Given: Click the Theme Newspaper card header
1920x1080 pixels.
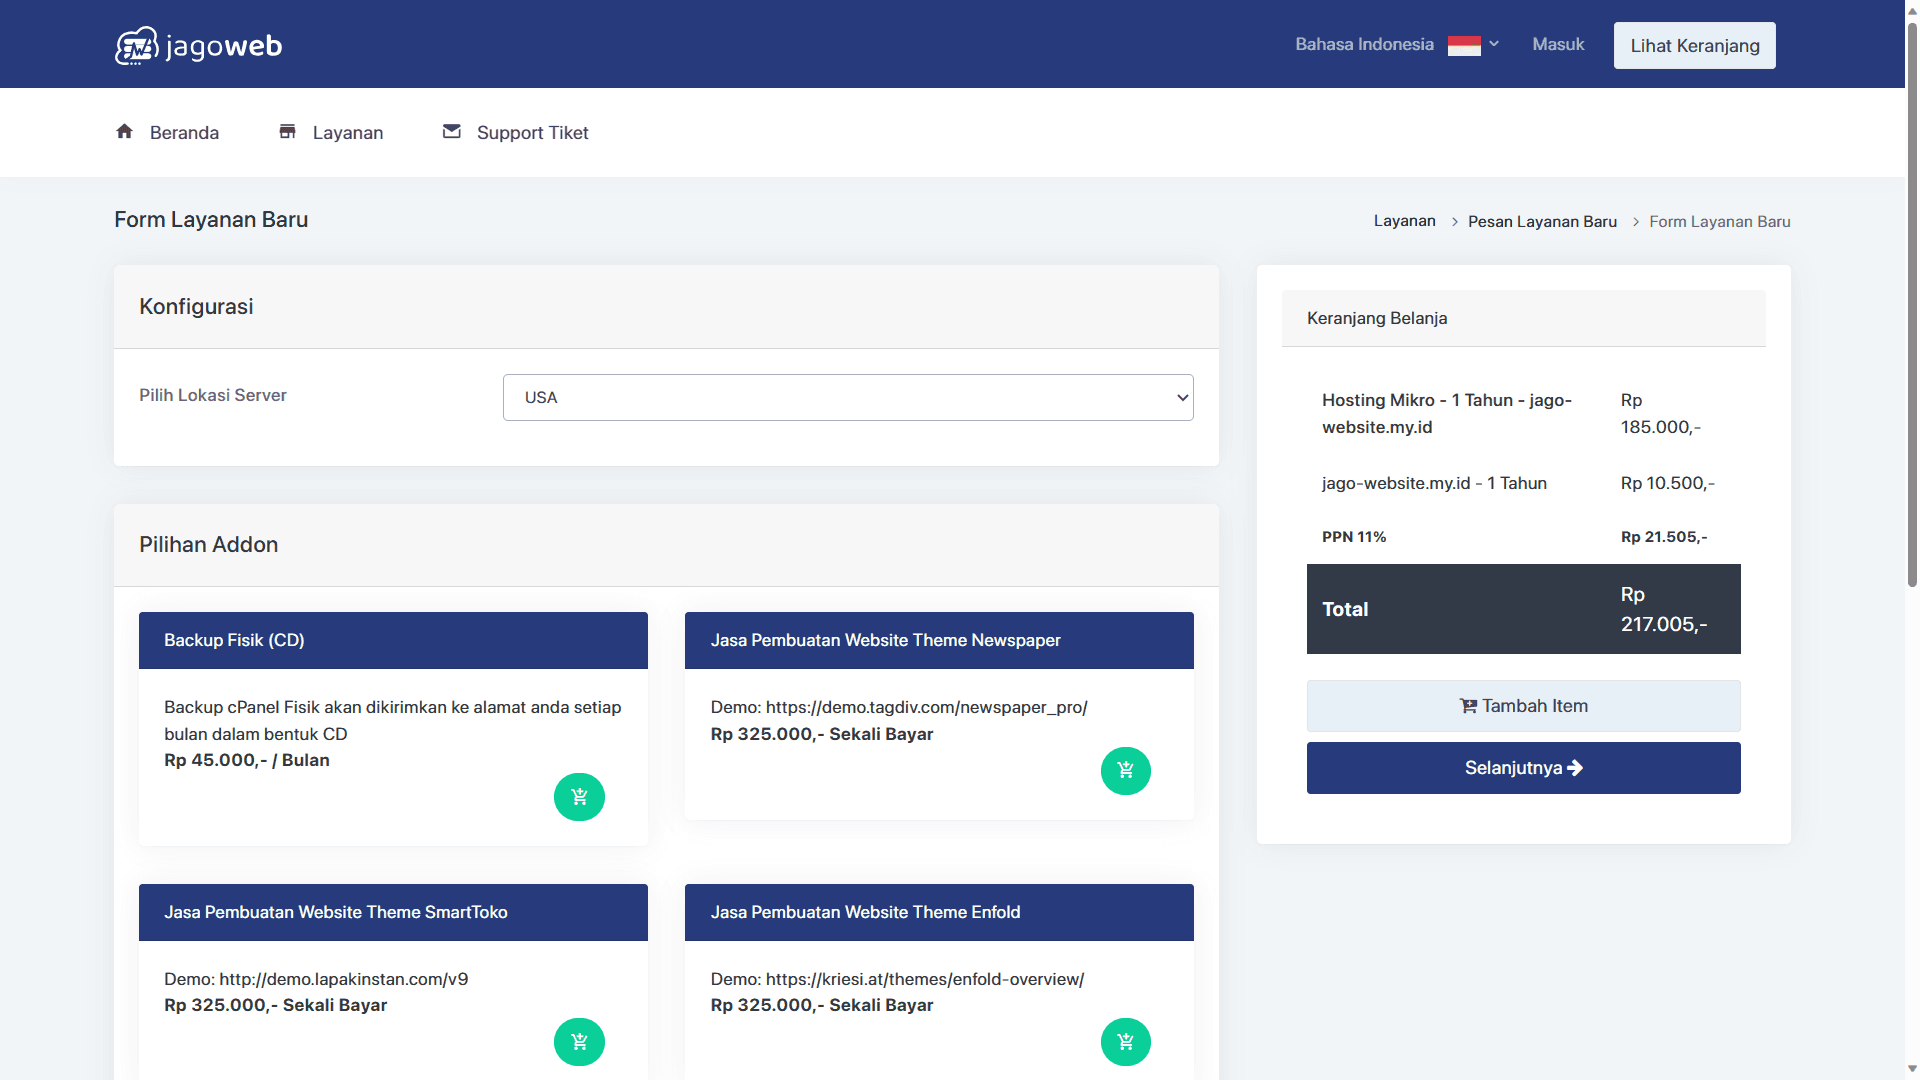Looking at the screenshot, I should pyautogui.click(x=939, y=640).
